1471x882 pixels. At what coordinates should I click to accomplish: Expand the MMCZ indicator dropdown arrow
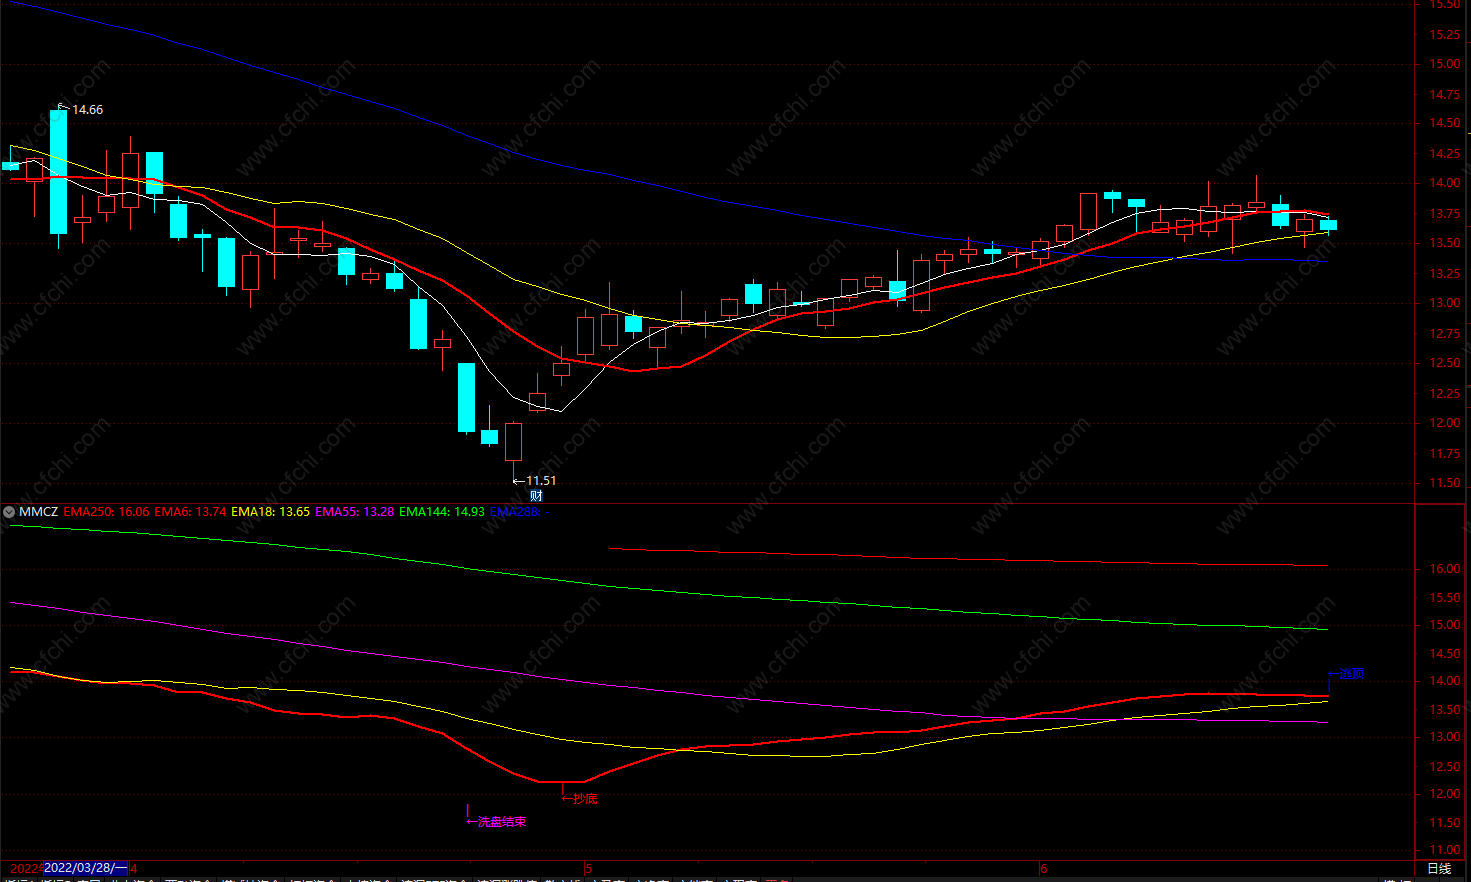coord(9,512)
